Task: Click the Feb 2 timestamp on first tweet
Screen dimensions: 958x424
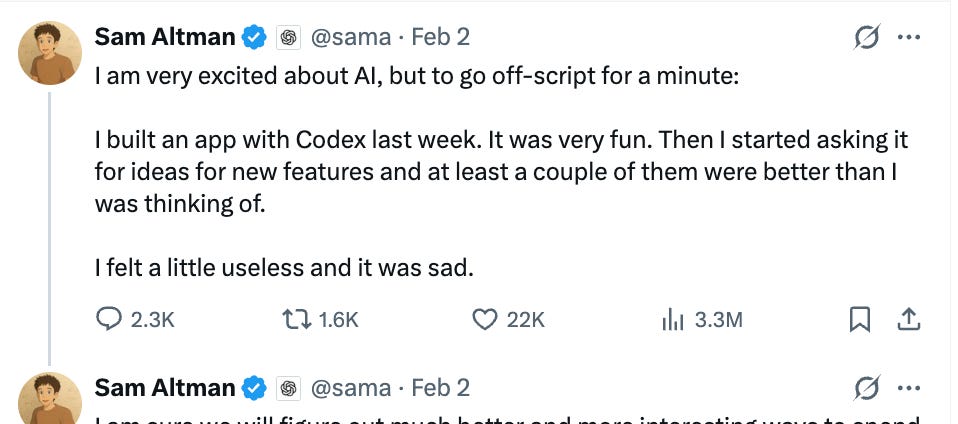Action: click(x=440, y=38)
